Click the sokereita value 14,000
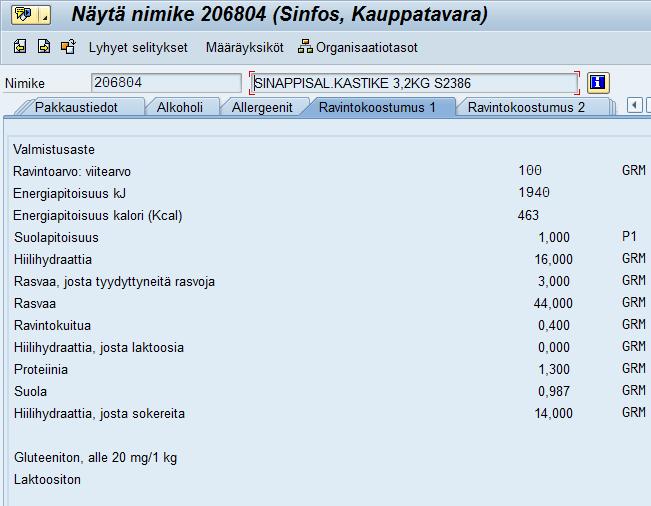 tap(553, 413)
